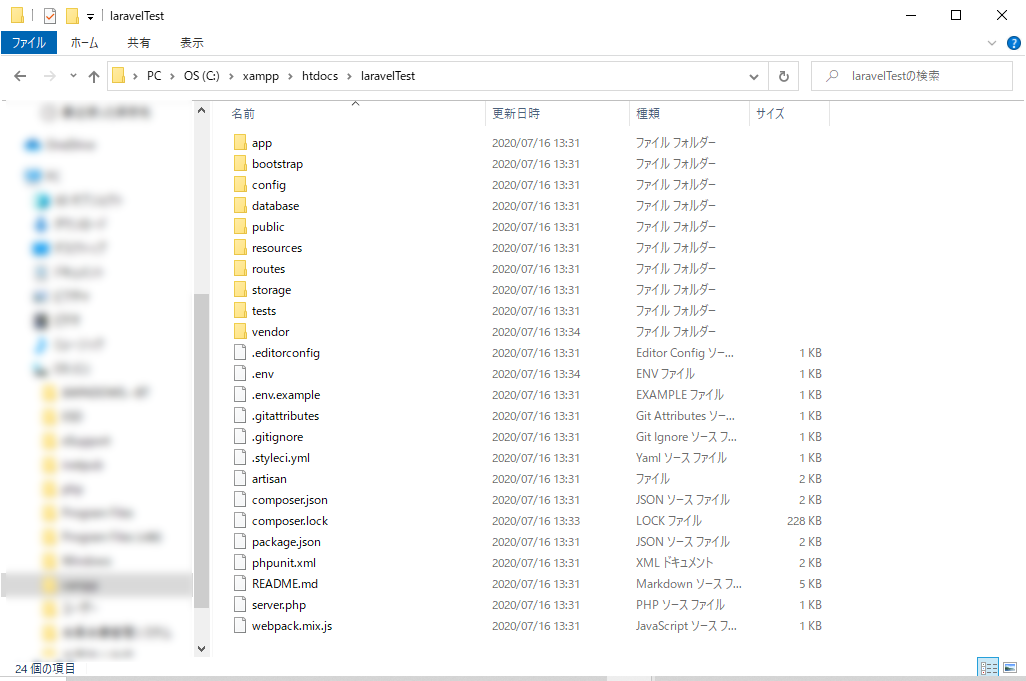This screenshot has height=681, width=1026.
Task: Select the phpunit.xml file name
Action: [284, 563]
